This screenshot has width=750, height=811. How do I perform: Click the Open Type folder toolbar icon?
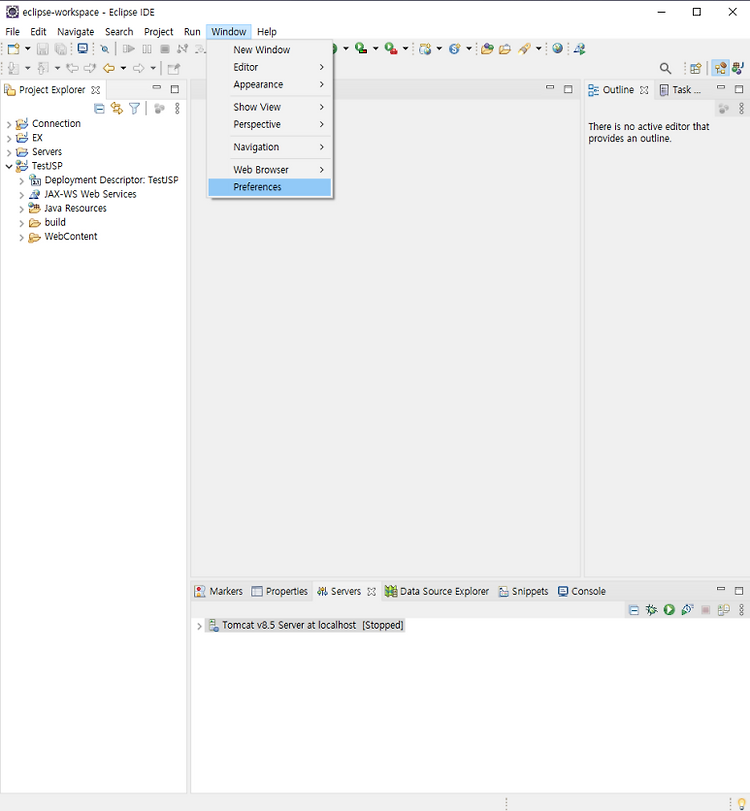[487, 49]
